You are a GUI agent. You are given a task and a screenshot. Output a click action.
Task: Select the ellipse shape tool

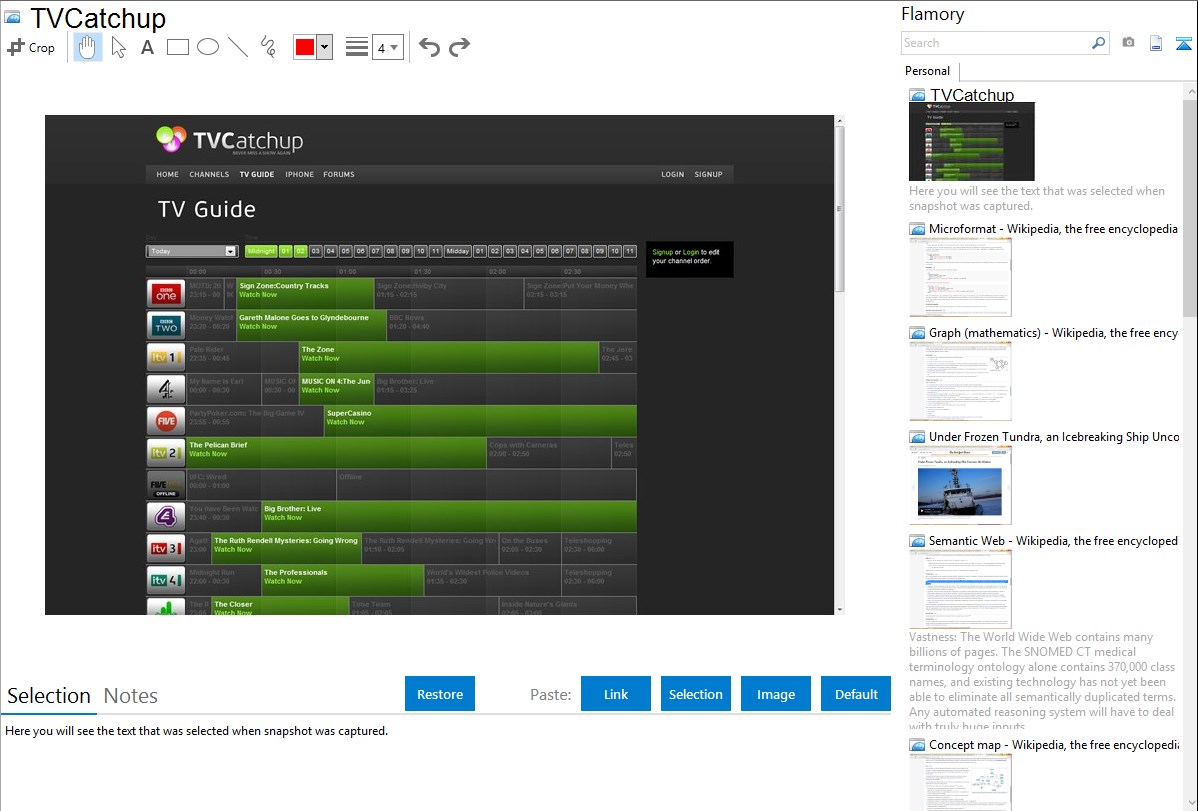(x=208, y=47)
